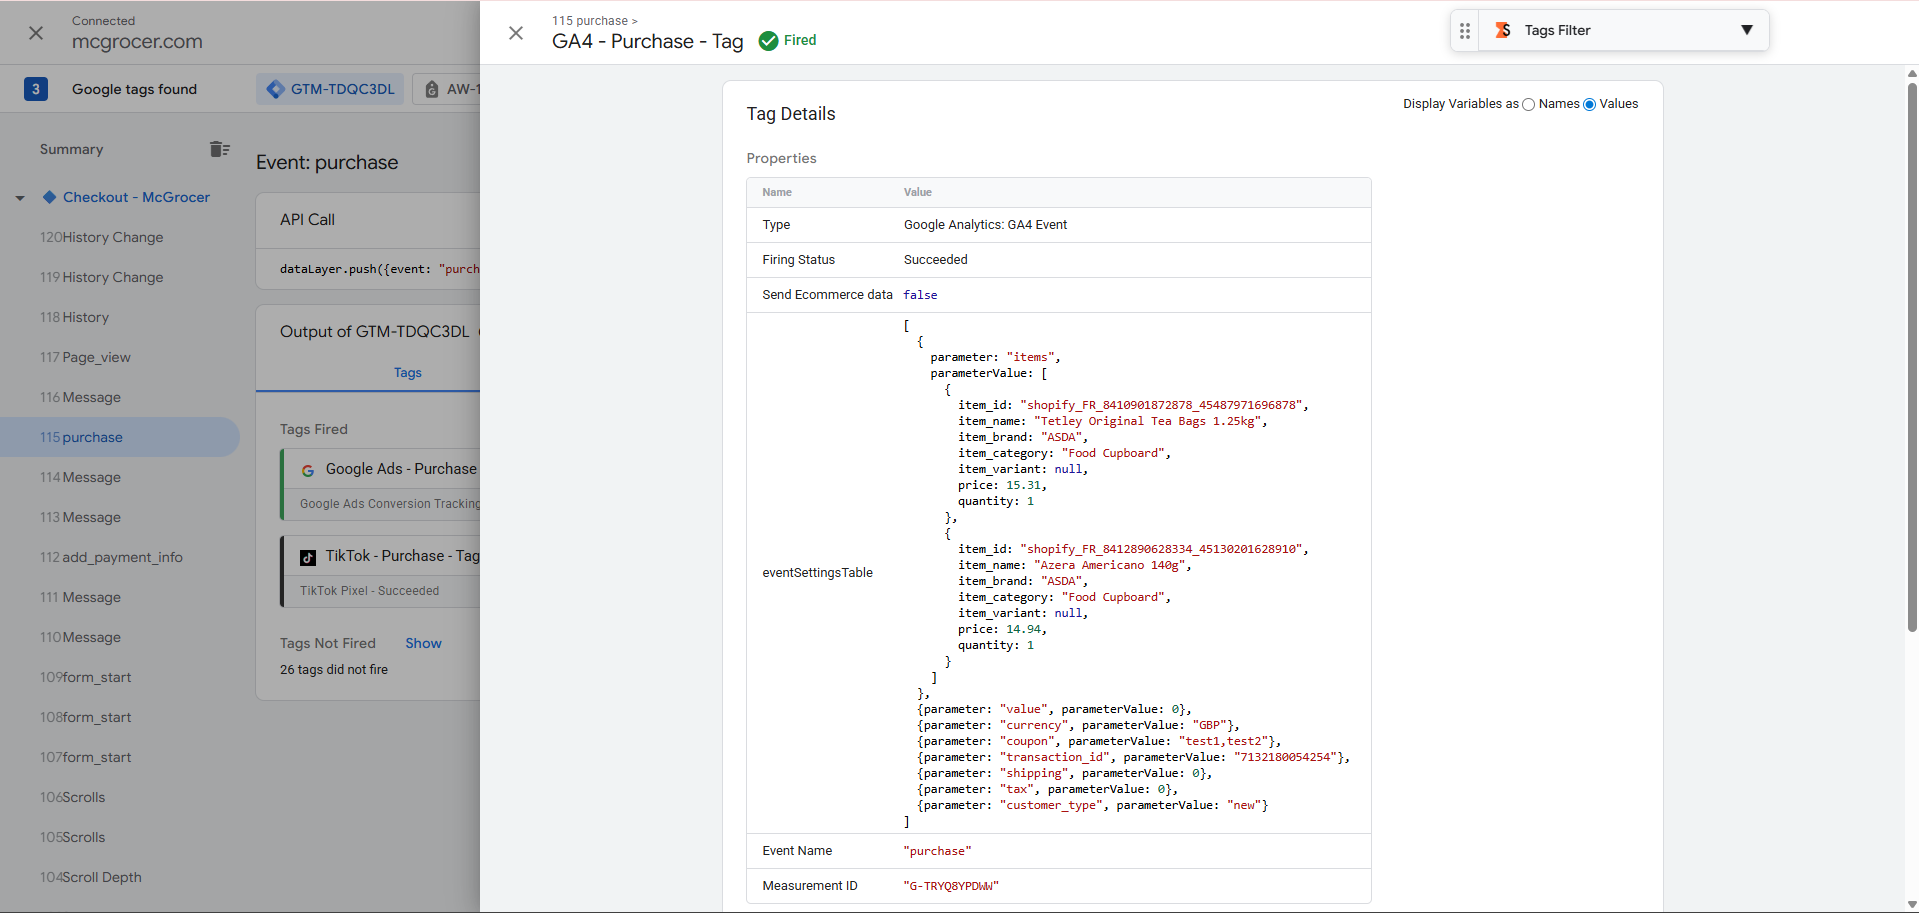
Task: Click the Google tags found count badge
Action: (36, 89)
